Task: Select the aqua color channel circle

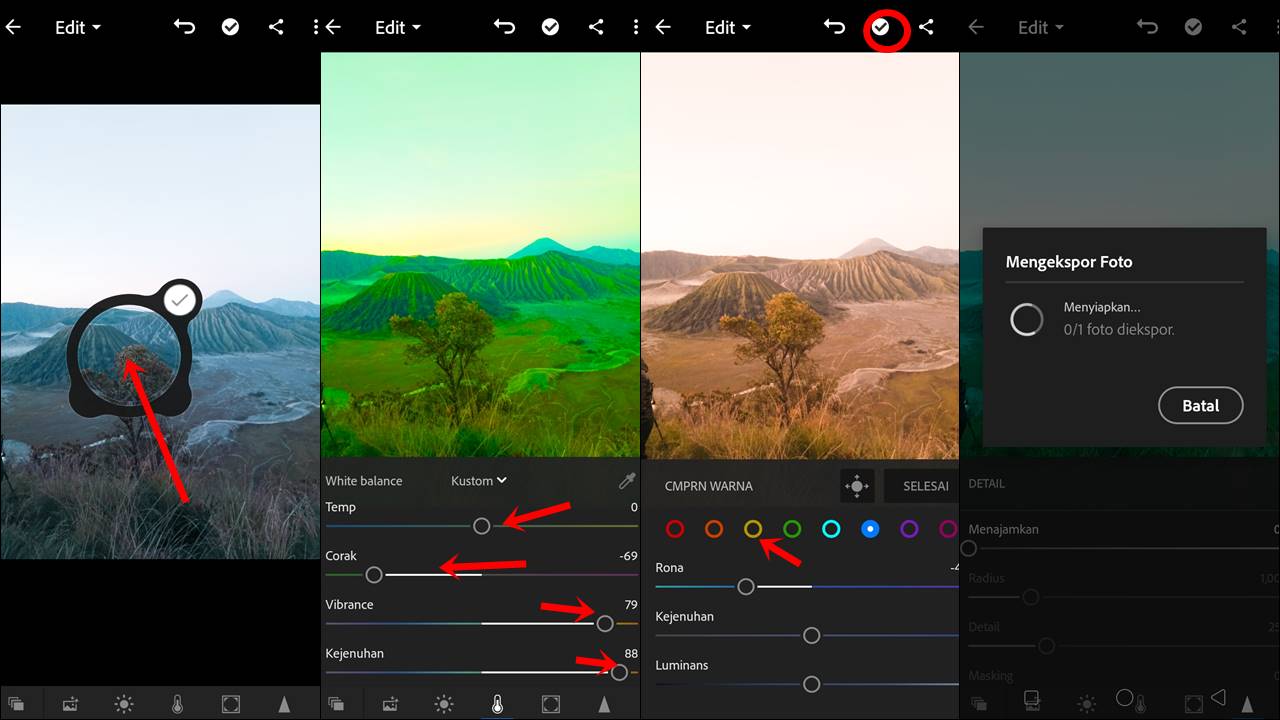Action: click(831, 529)
